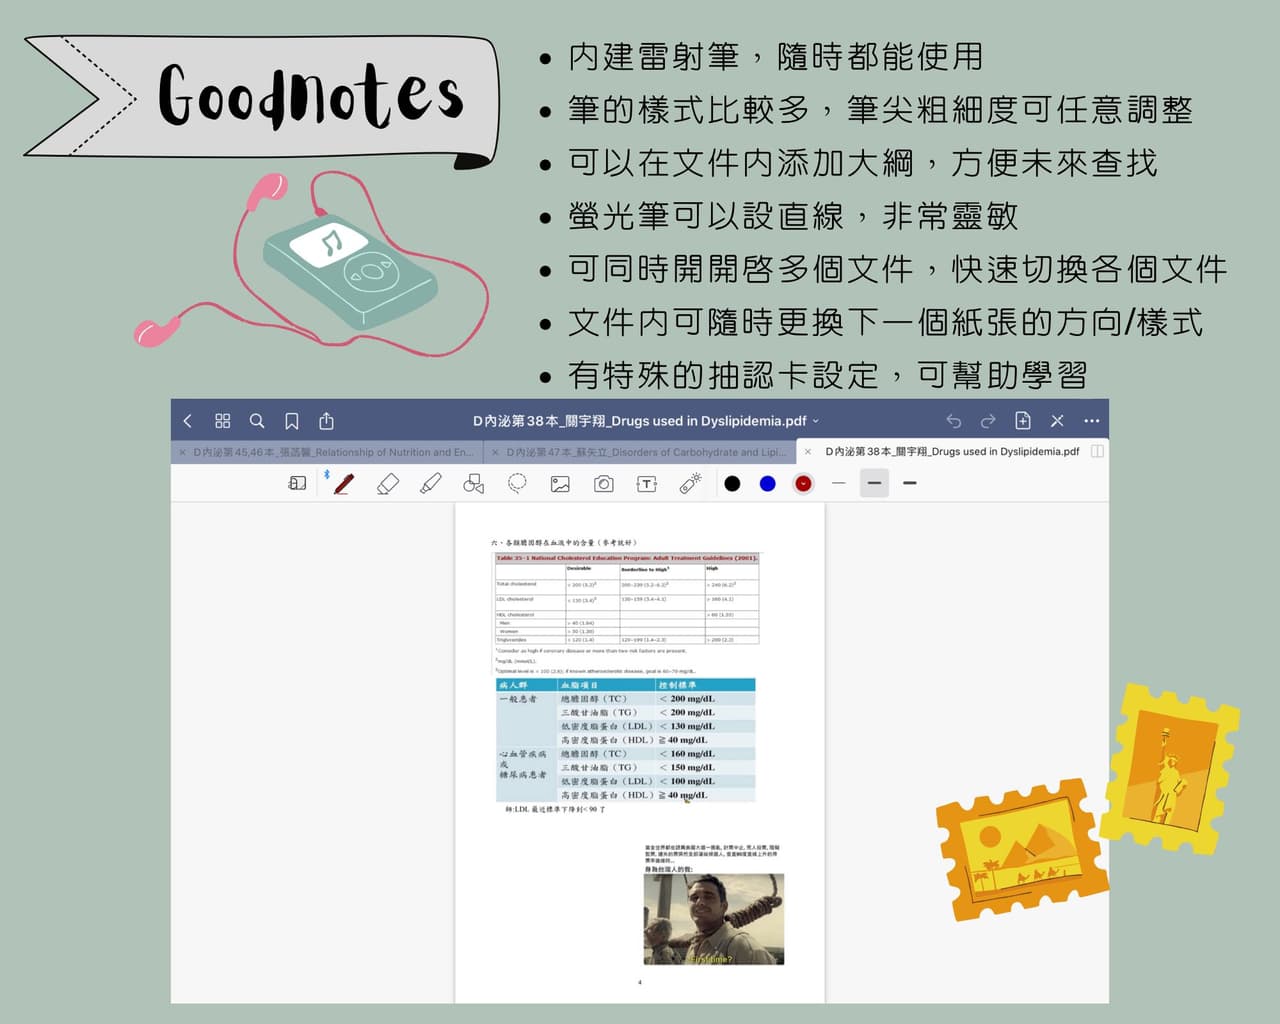Select the Shapes tool

[x=474, y=484]
